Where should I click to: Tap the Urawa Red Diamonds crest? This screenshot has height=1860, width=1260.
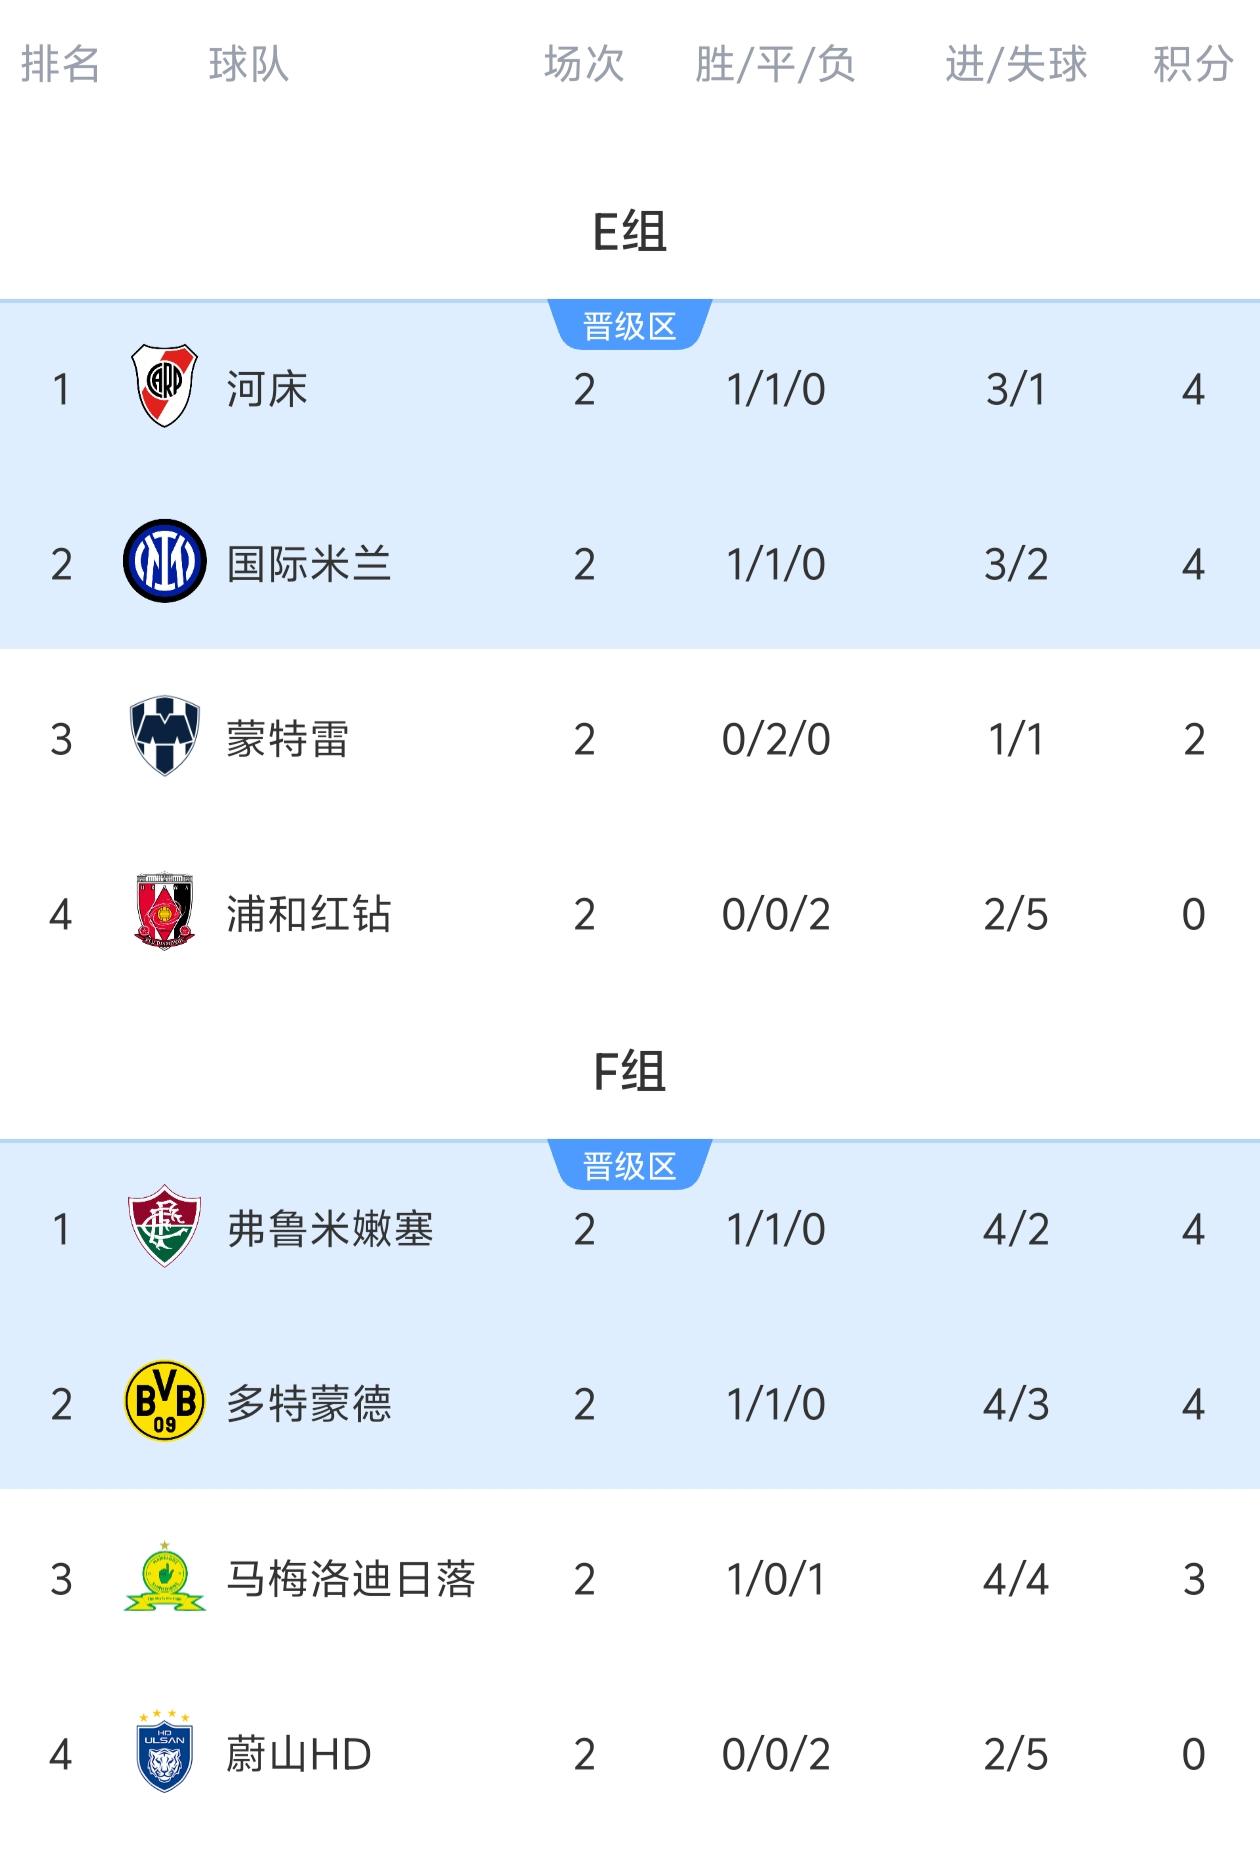tap(165, 911)
